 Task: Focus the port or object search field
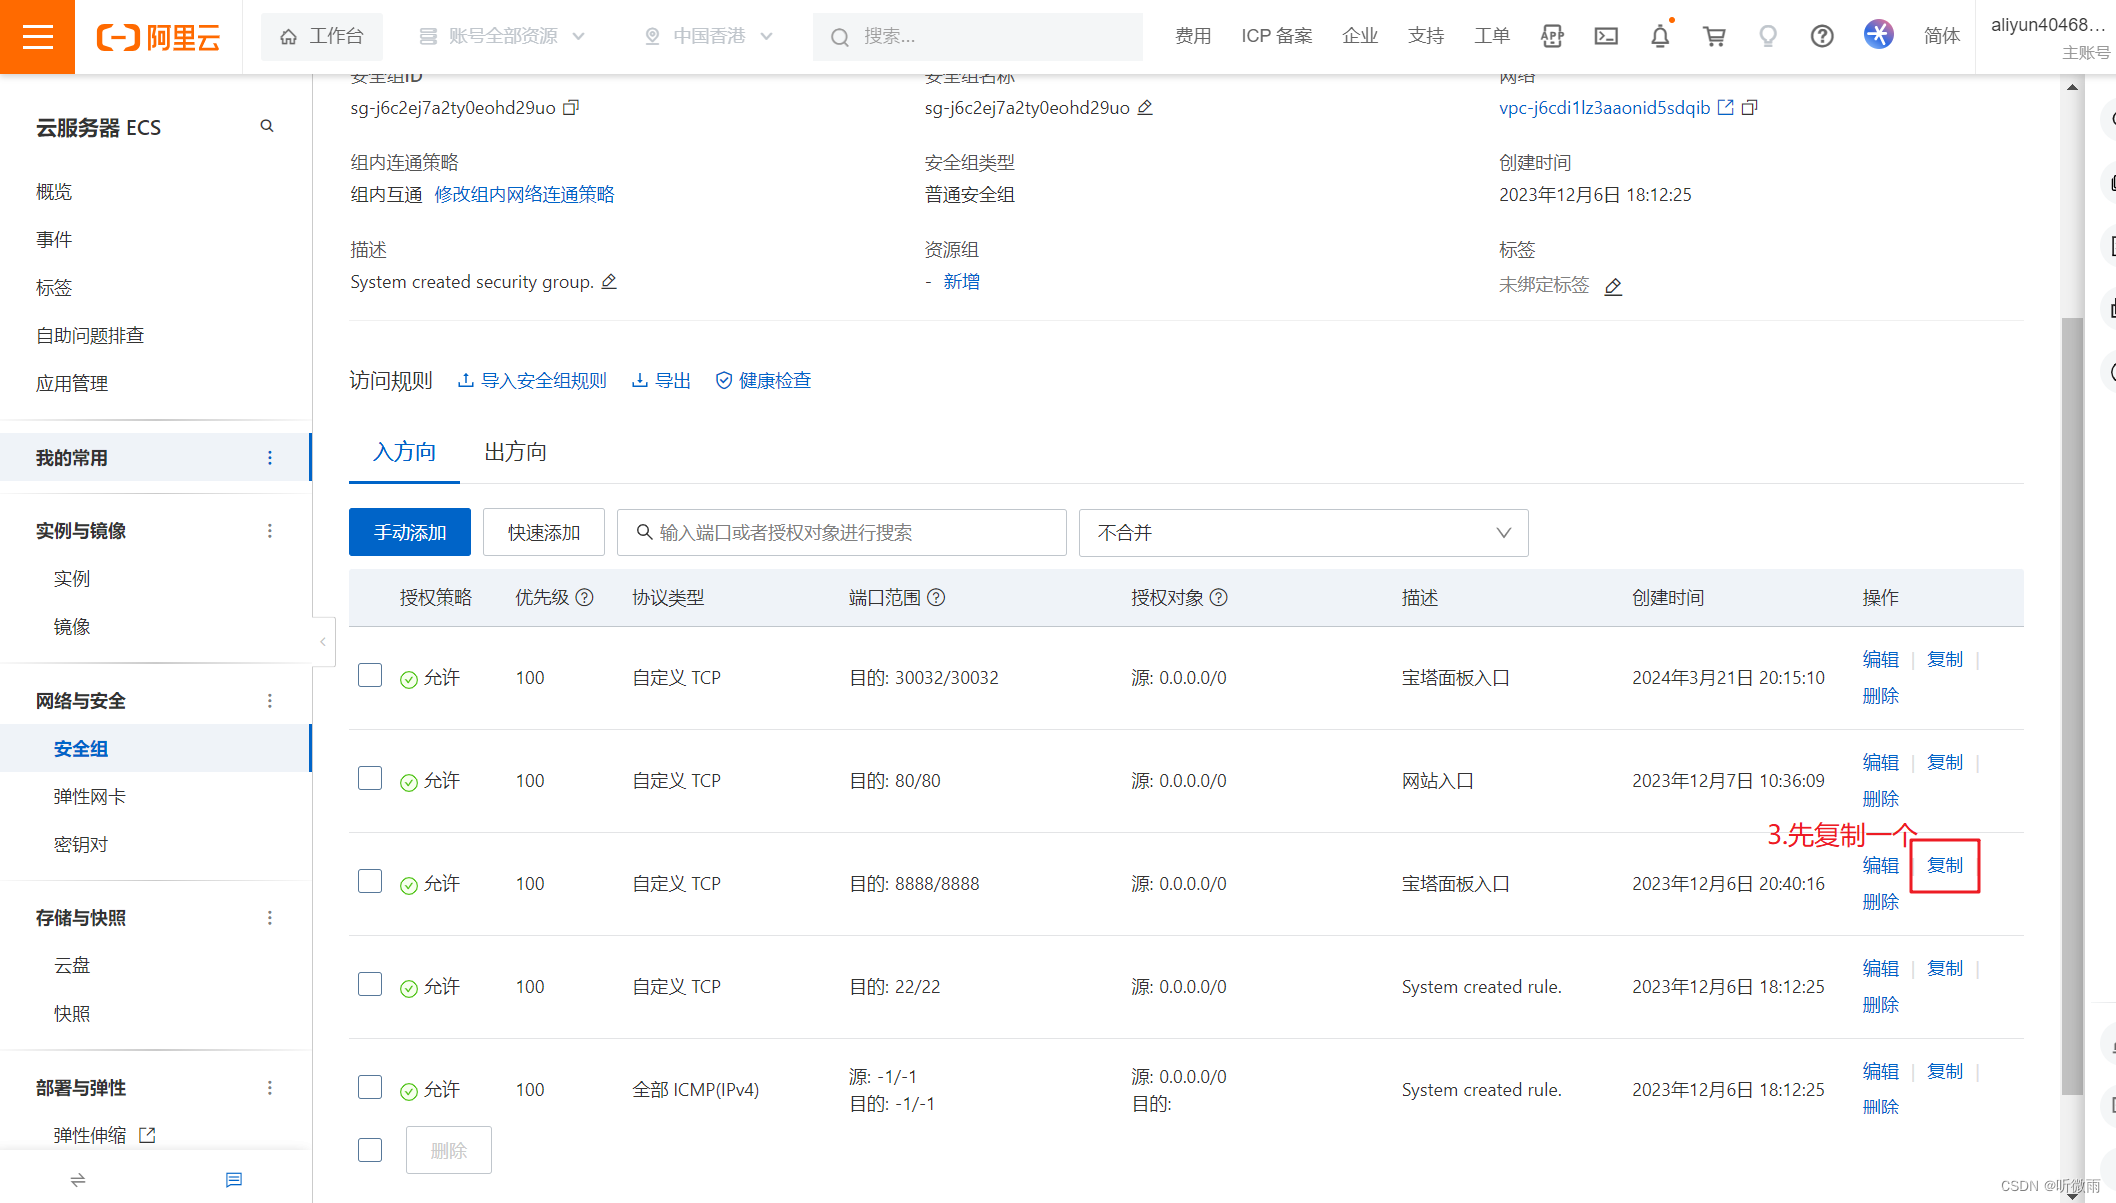841,533
